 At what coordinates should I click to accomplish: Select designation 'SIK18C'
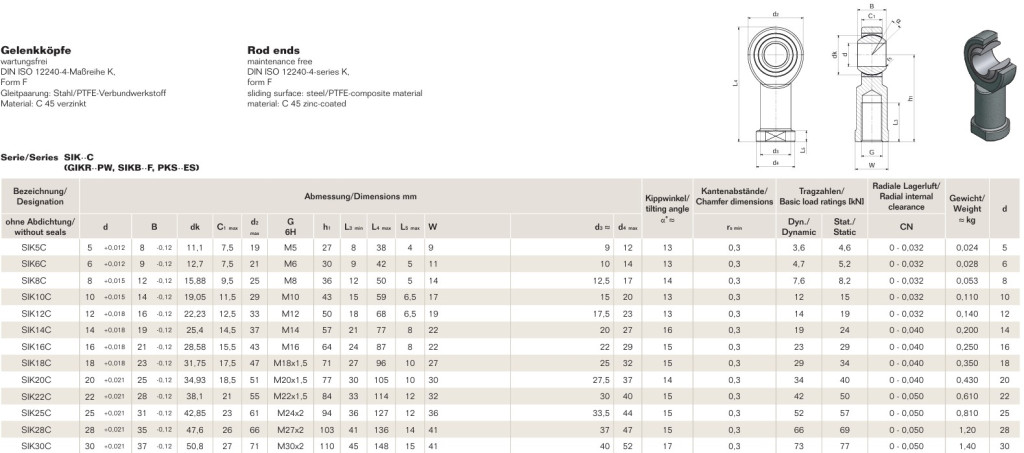point(37,362)
